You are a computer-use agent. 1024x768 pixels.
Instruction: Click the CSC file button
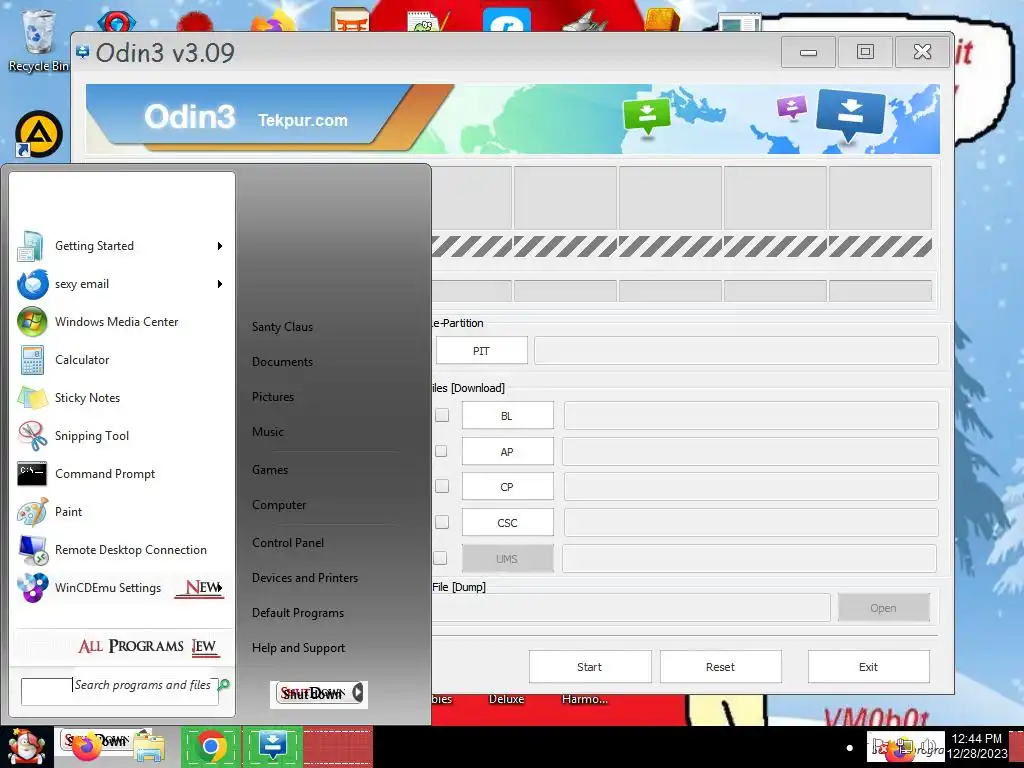(x=507, y=522)
